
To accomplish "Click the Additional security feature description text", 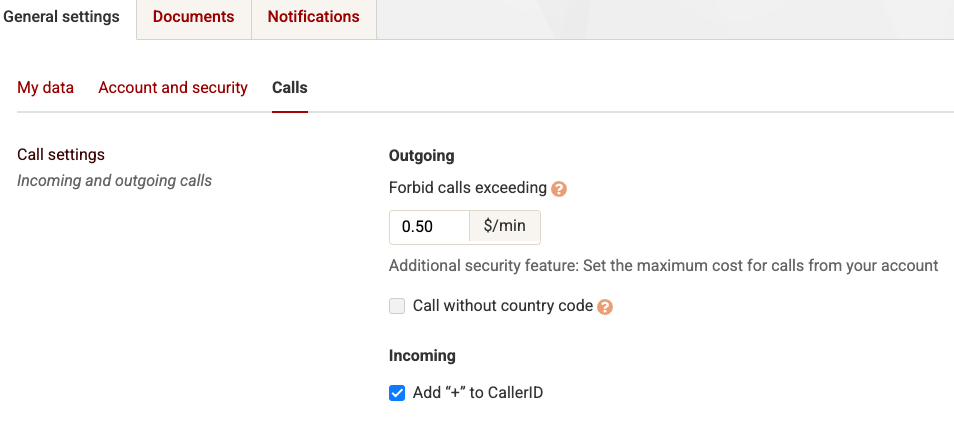I will coord(663,266).
